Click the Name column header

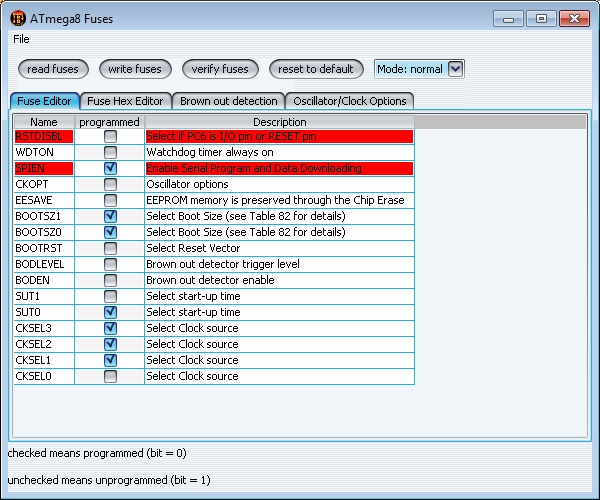pyautogui.click(x=44, y=122)
